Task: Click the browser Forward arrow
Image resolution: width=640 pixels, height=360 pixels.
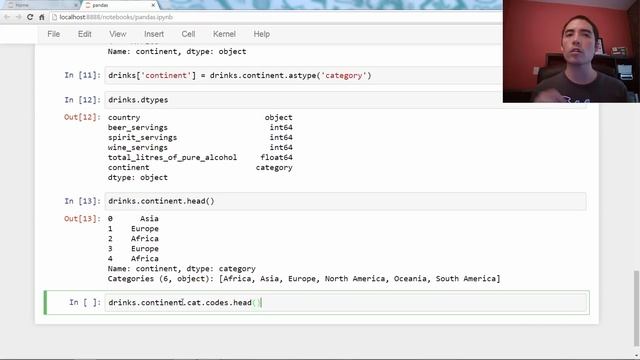Action: (18, 17)
